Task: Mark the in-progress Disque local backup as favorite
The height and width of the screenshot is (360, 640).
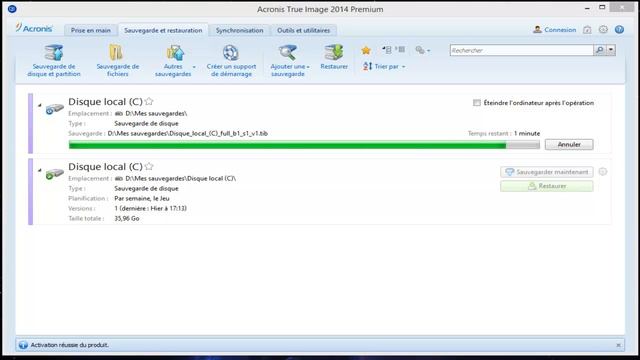Action: tap(149, 101)
